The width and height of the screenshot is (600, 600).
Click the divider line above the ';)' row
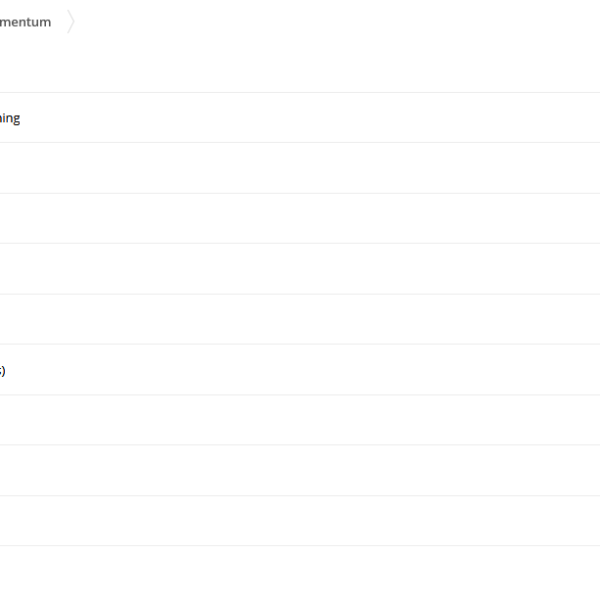pyautogui.click(x=300, y=344)
